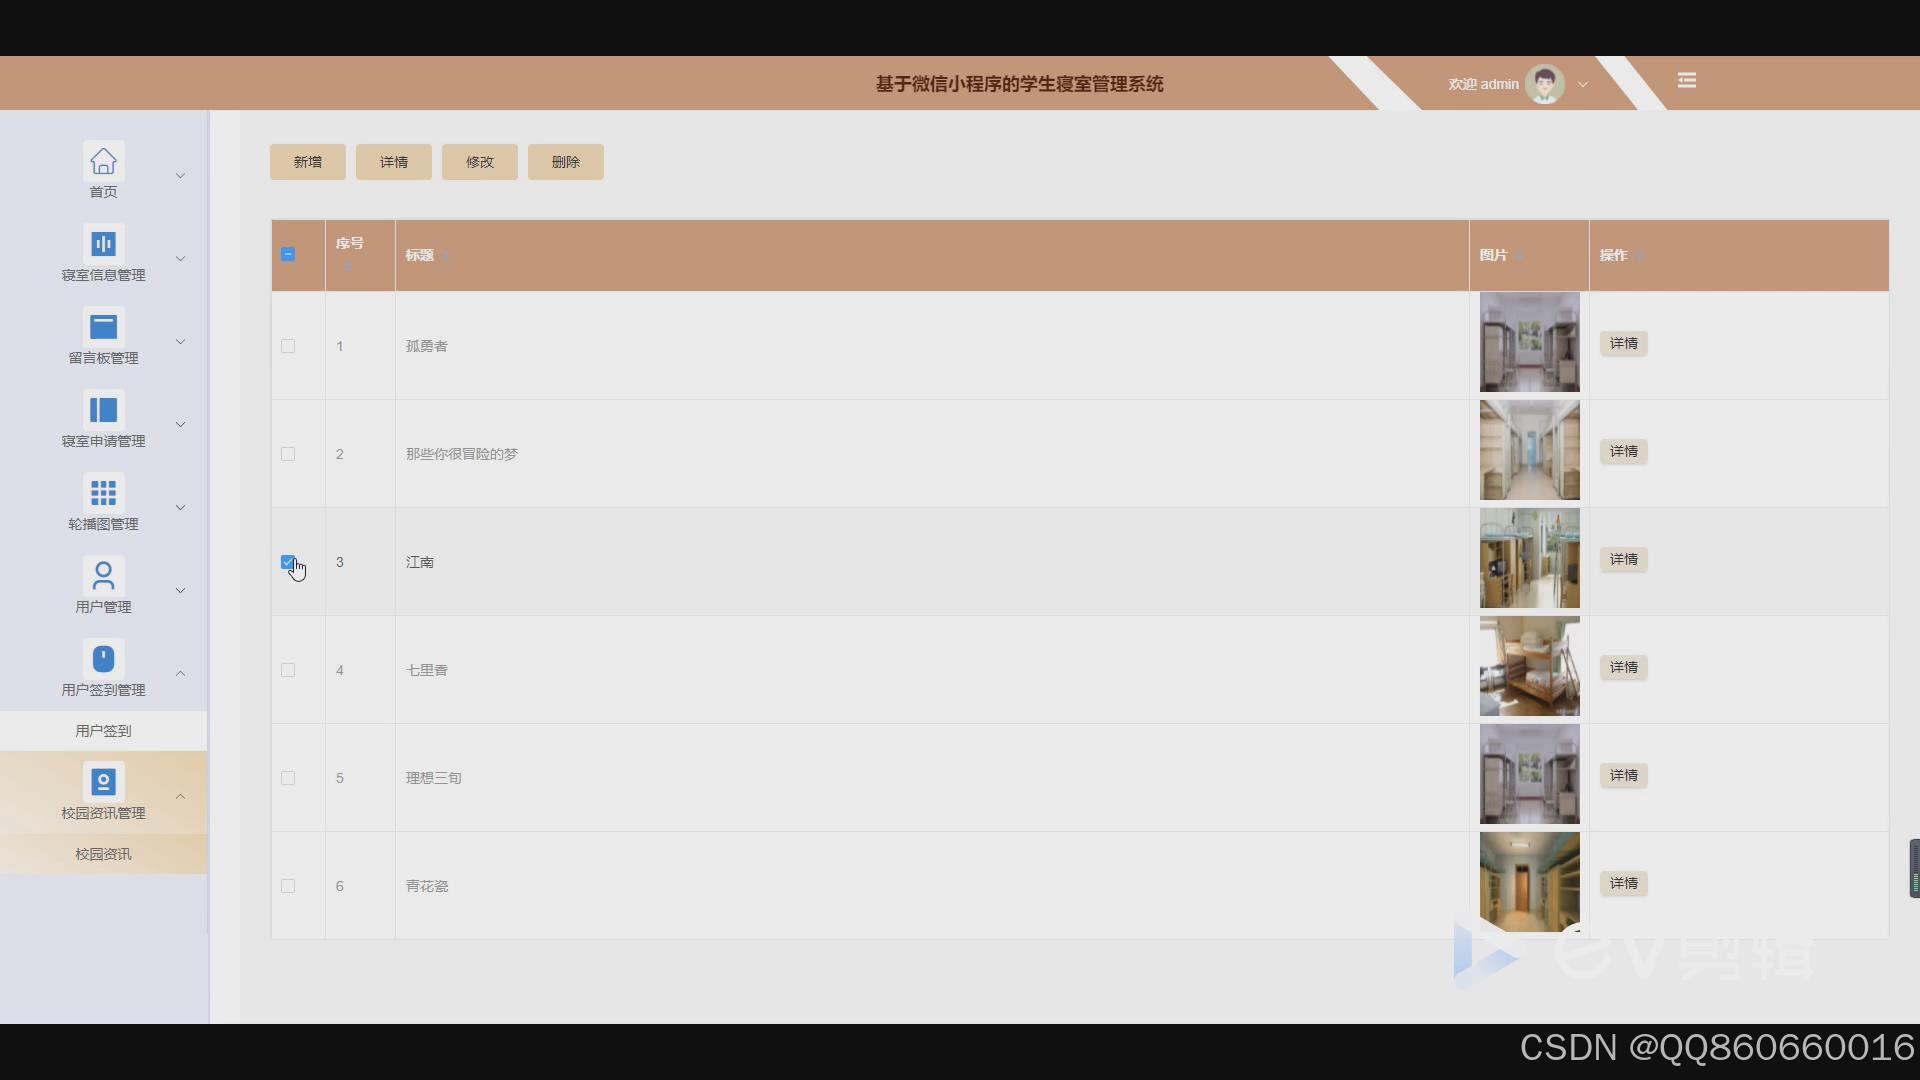Select the 用户签到 submenu item
1920x1080 pixels.
tap(103, 731)
